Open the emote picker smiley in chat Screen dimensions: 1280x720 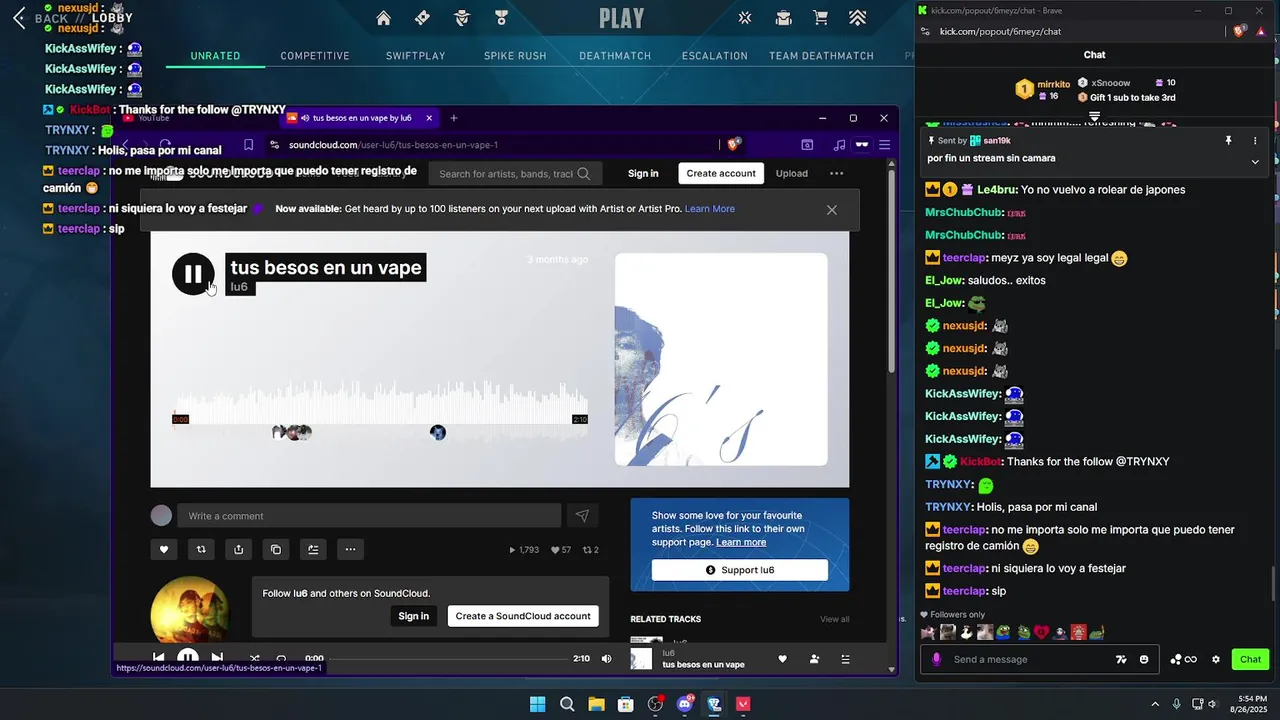point(1144,659)
